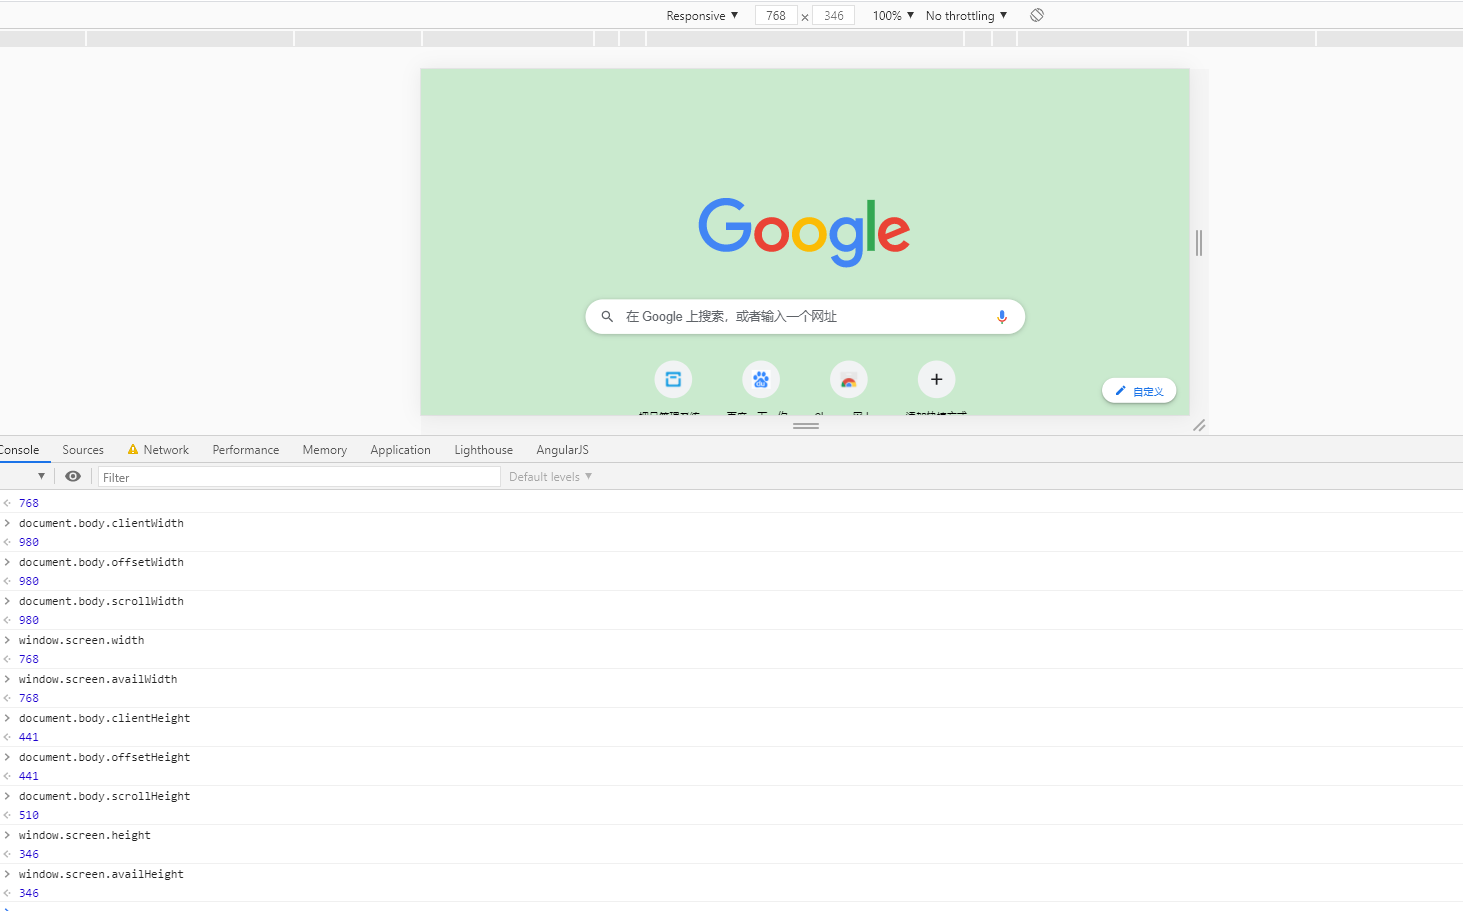Click the 441 result under document.body.clientHeight
Image resolution: width=1463 pixels, height=911 pixels.
pos(29,737)
